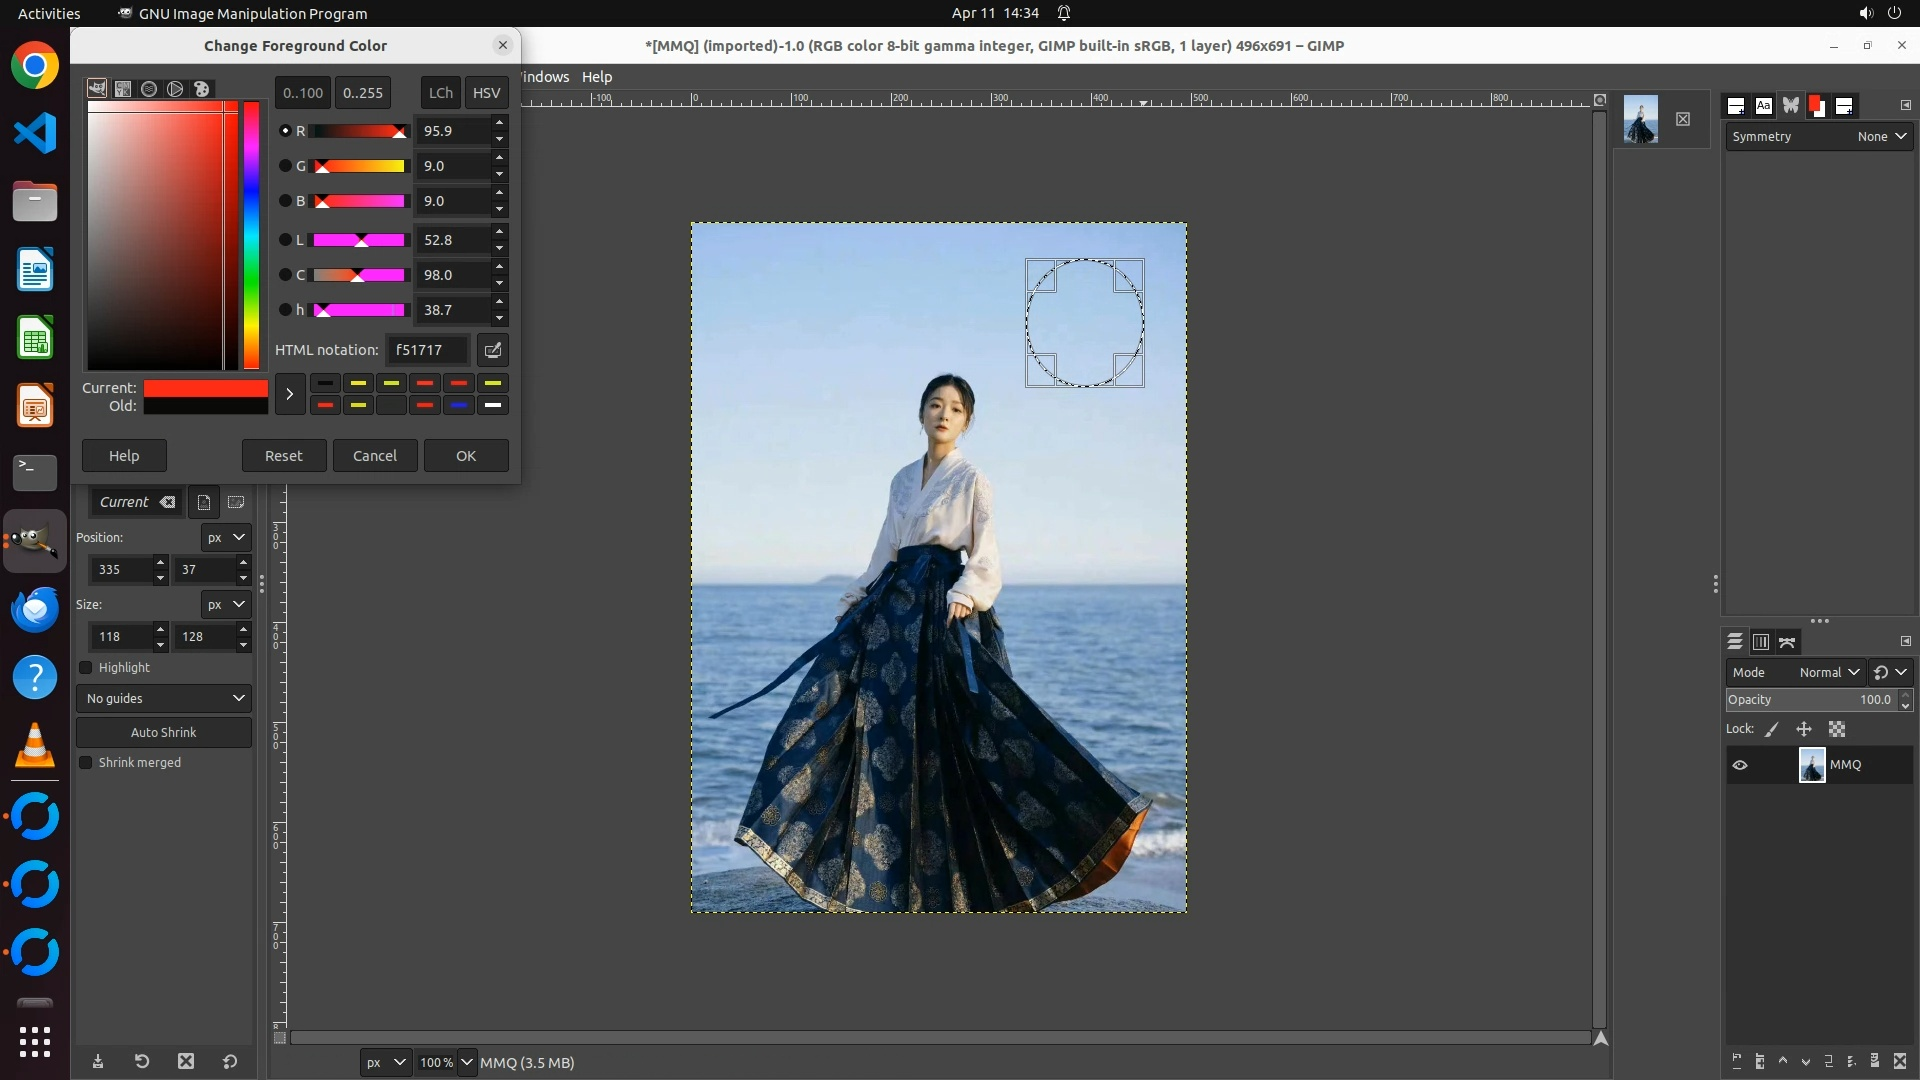Click the eyedropper pick-color icon
1920x1080 pixels.
(x=493, y=350)
